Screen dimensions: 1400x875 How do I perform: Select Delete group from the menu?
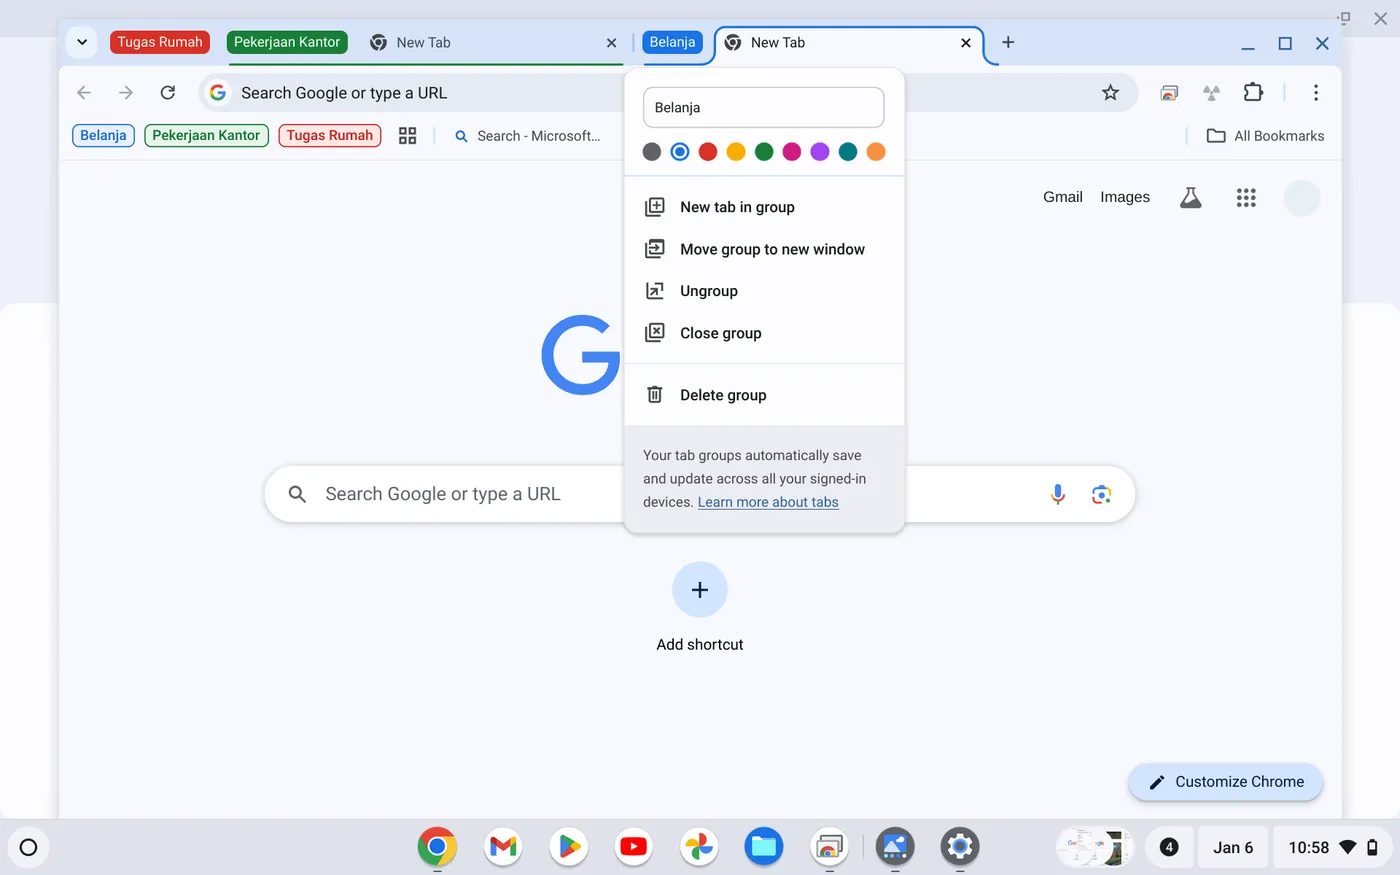click(764, 395)
